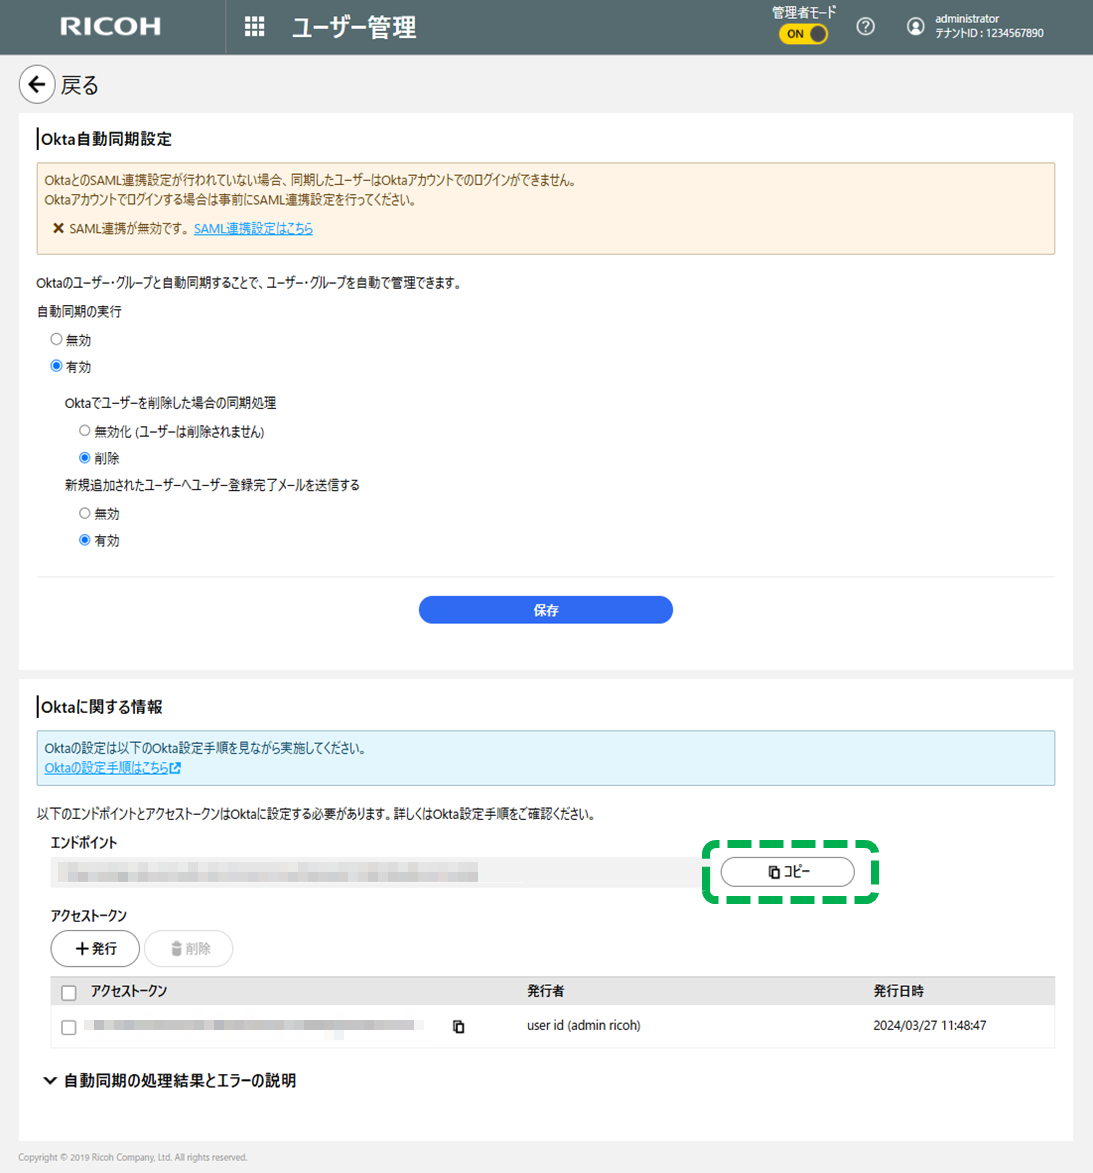Click the アクセストークン column header

point(129,991)
